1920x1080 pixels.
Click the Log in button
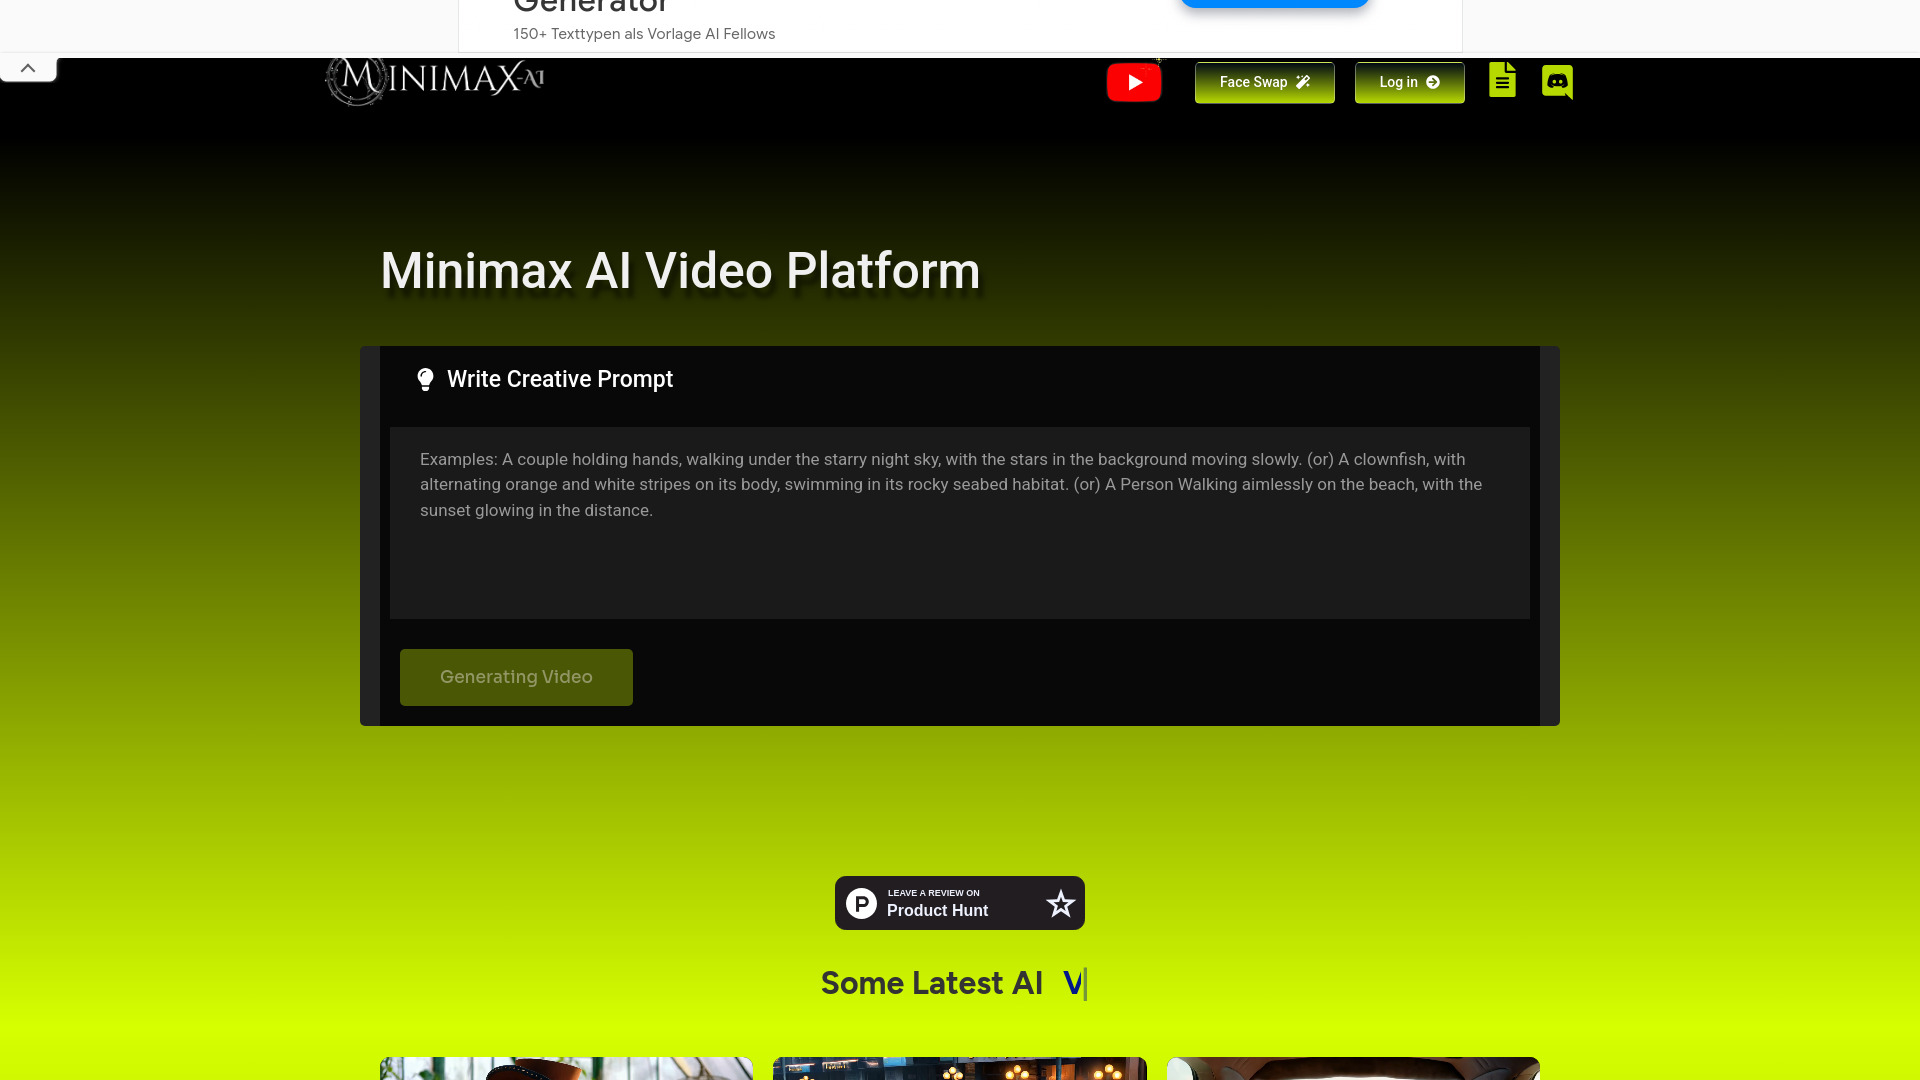[1409, 82]
